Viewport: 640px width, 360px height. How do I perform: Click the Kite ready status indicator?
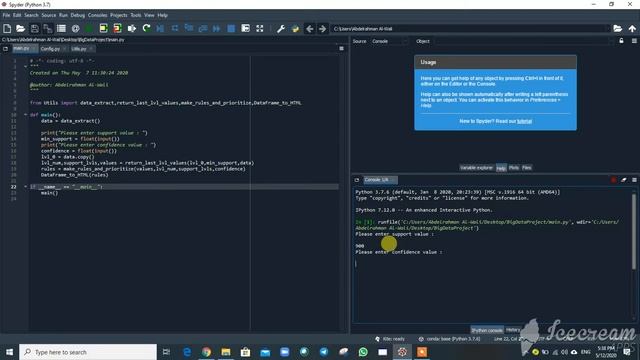tap(390, 339)
